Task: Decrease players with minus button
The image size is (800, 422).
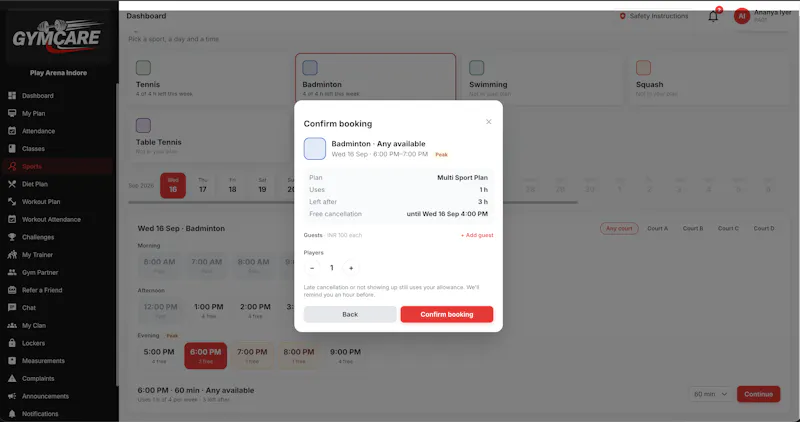Action: click(x=312, y=268)
